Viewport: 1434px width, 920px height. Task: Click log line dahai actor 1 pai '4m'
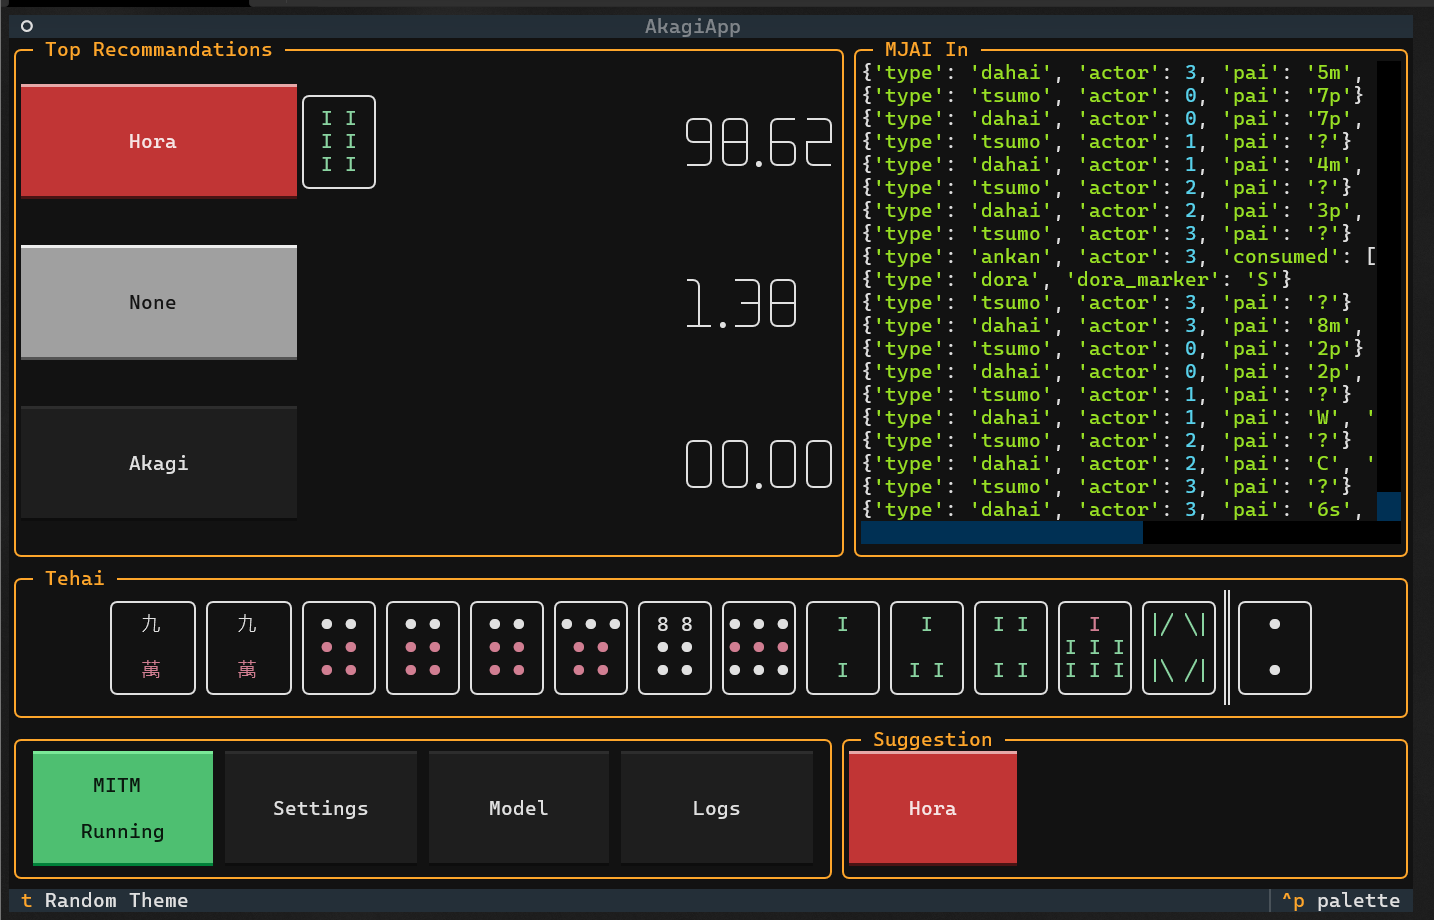[1113, 164]
